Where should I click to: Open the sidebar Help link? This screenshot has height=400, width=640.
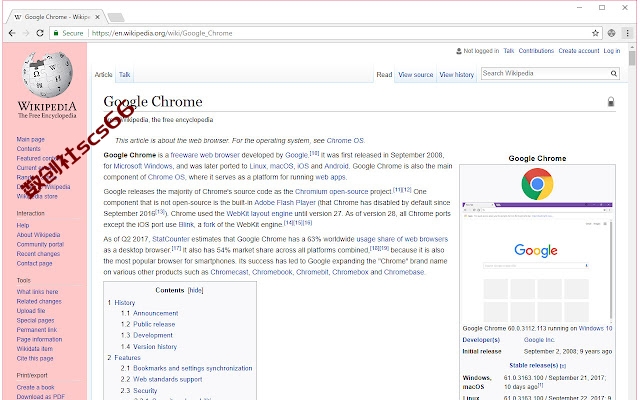[x=23, y=225]
